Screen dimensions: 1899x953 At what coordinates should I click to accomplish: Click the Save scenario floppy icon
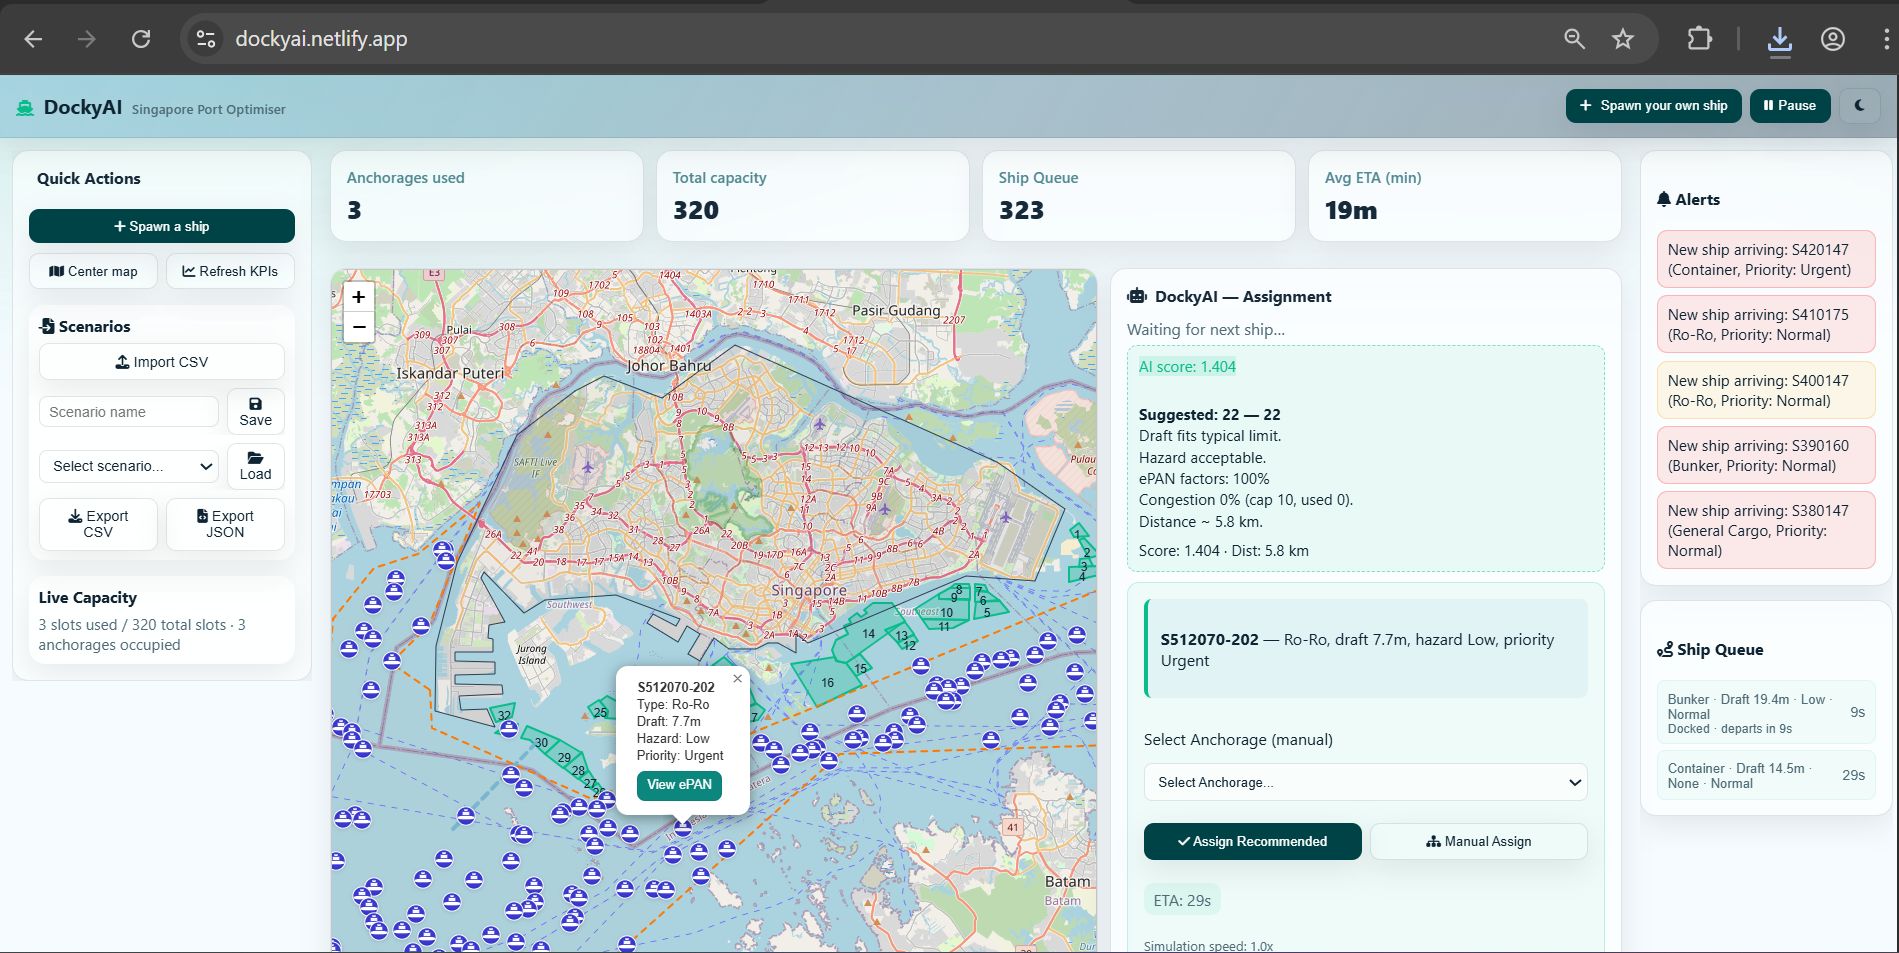[255, 403]
